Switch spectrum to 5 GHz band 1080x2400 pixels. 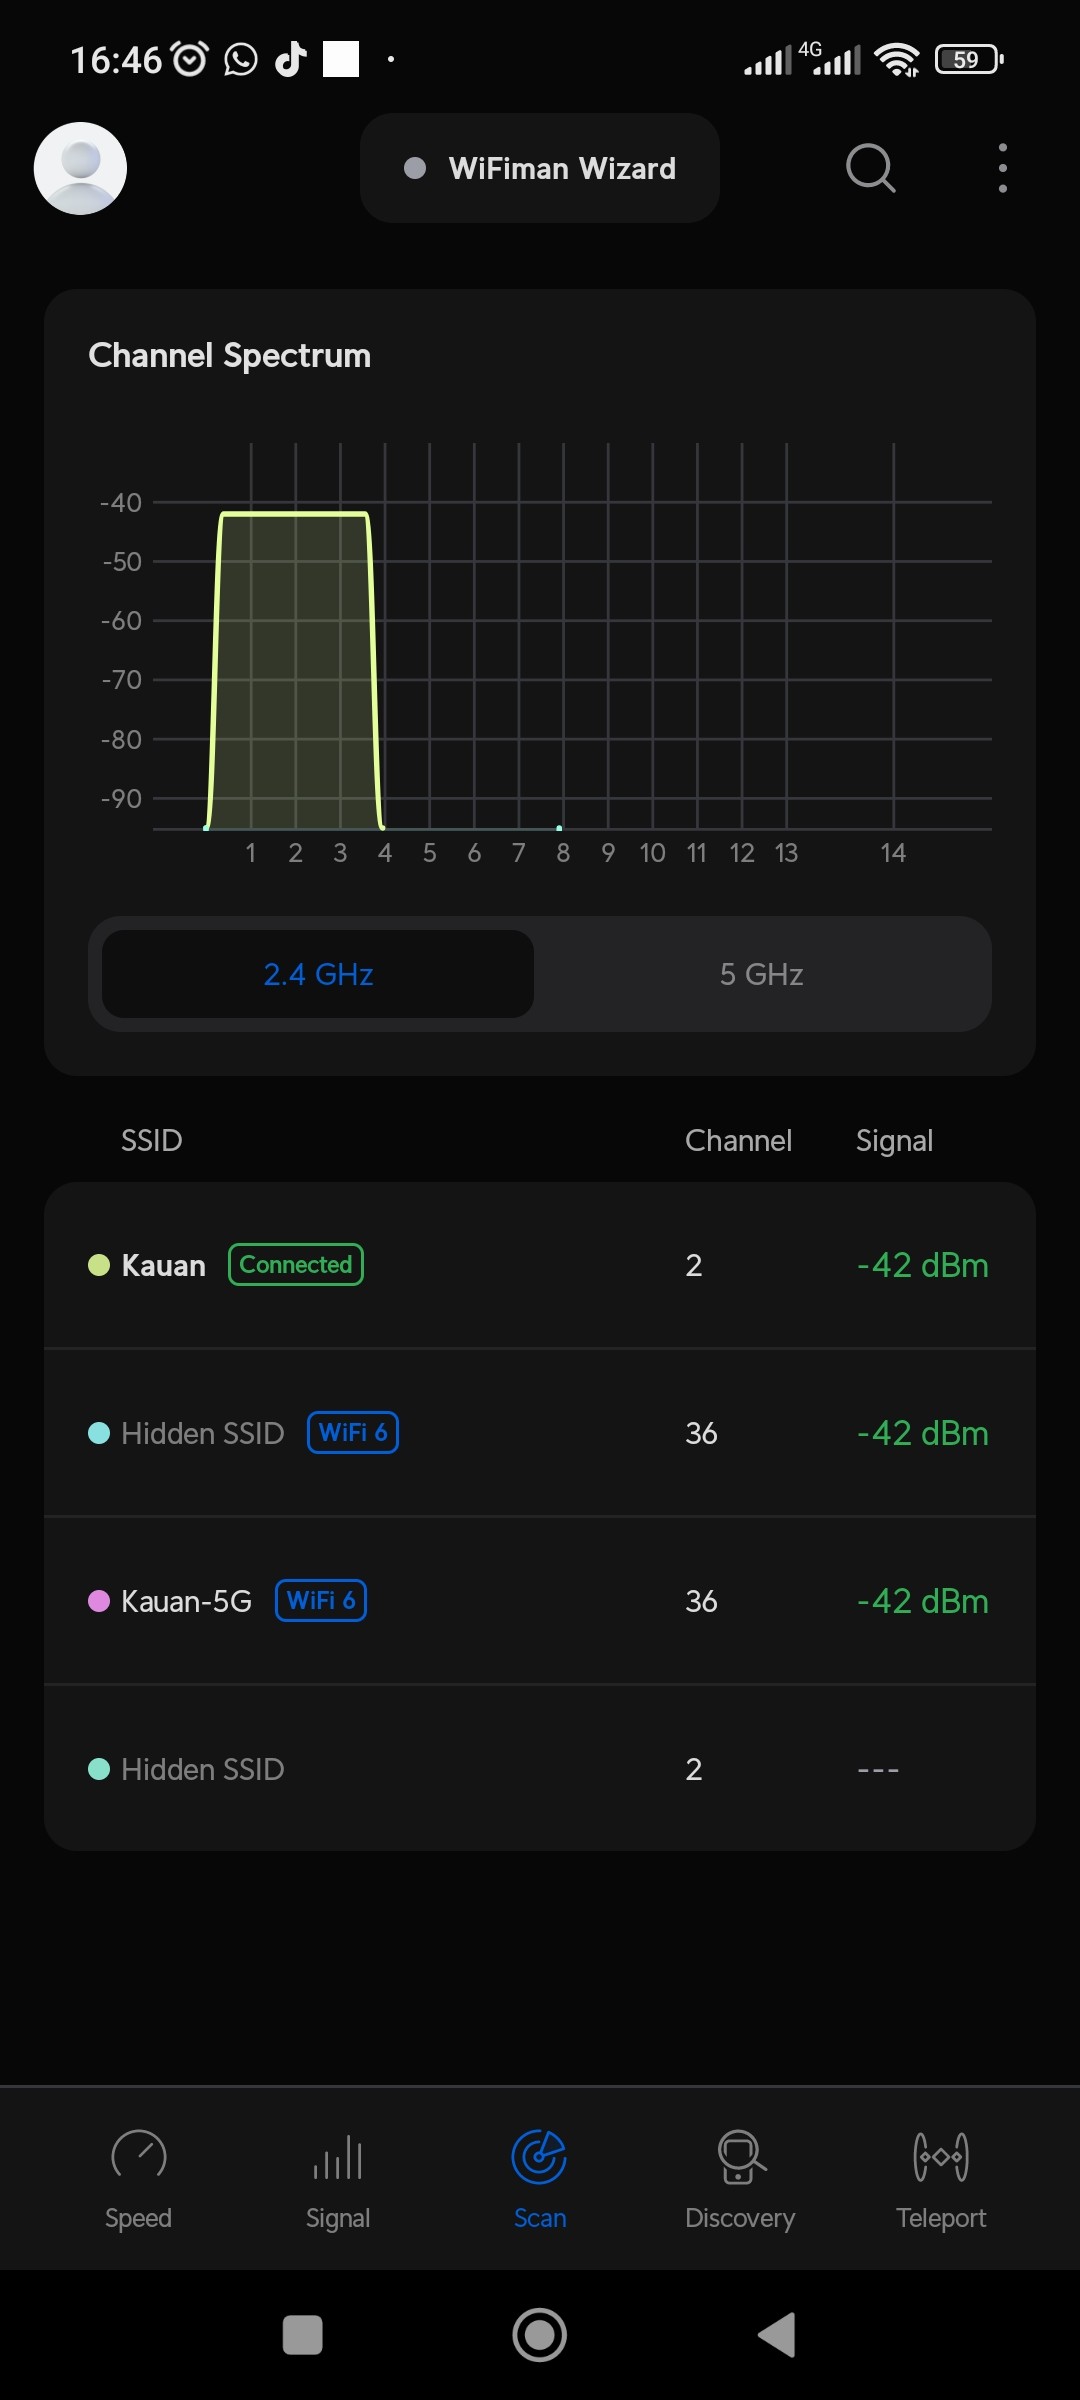click(761, 974)
